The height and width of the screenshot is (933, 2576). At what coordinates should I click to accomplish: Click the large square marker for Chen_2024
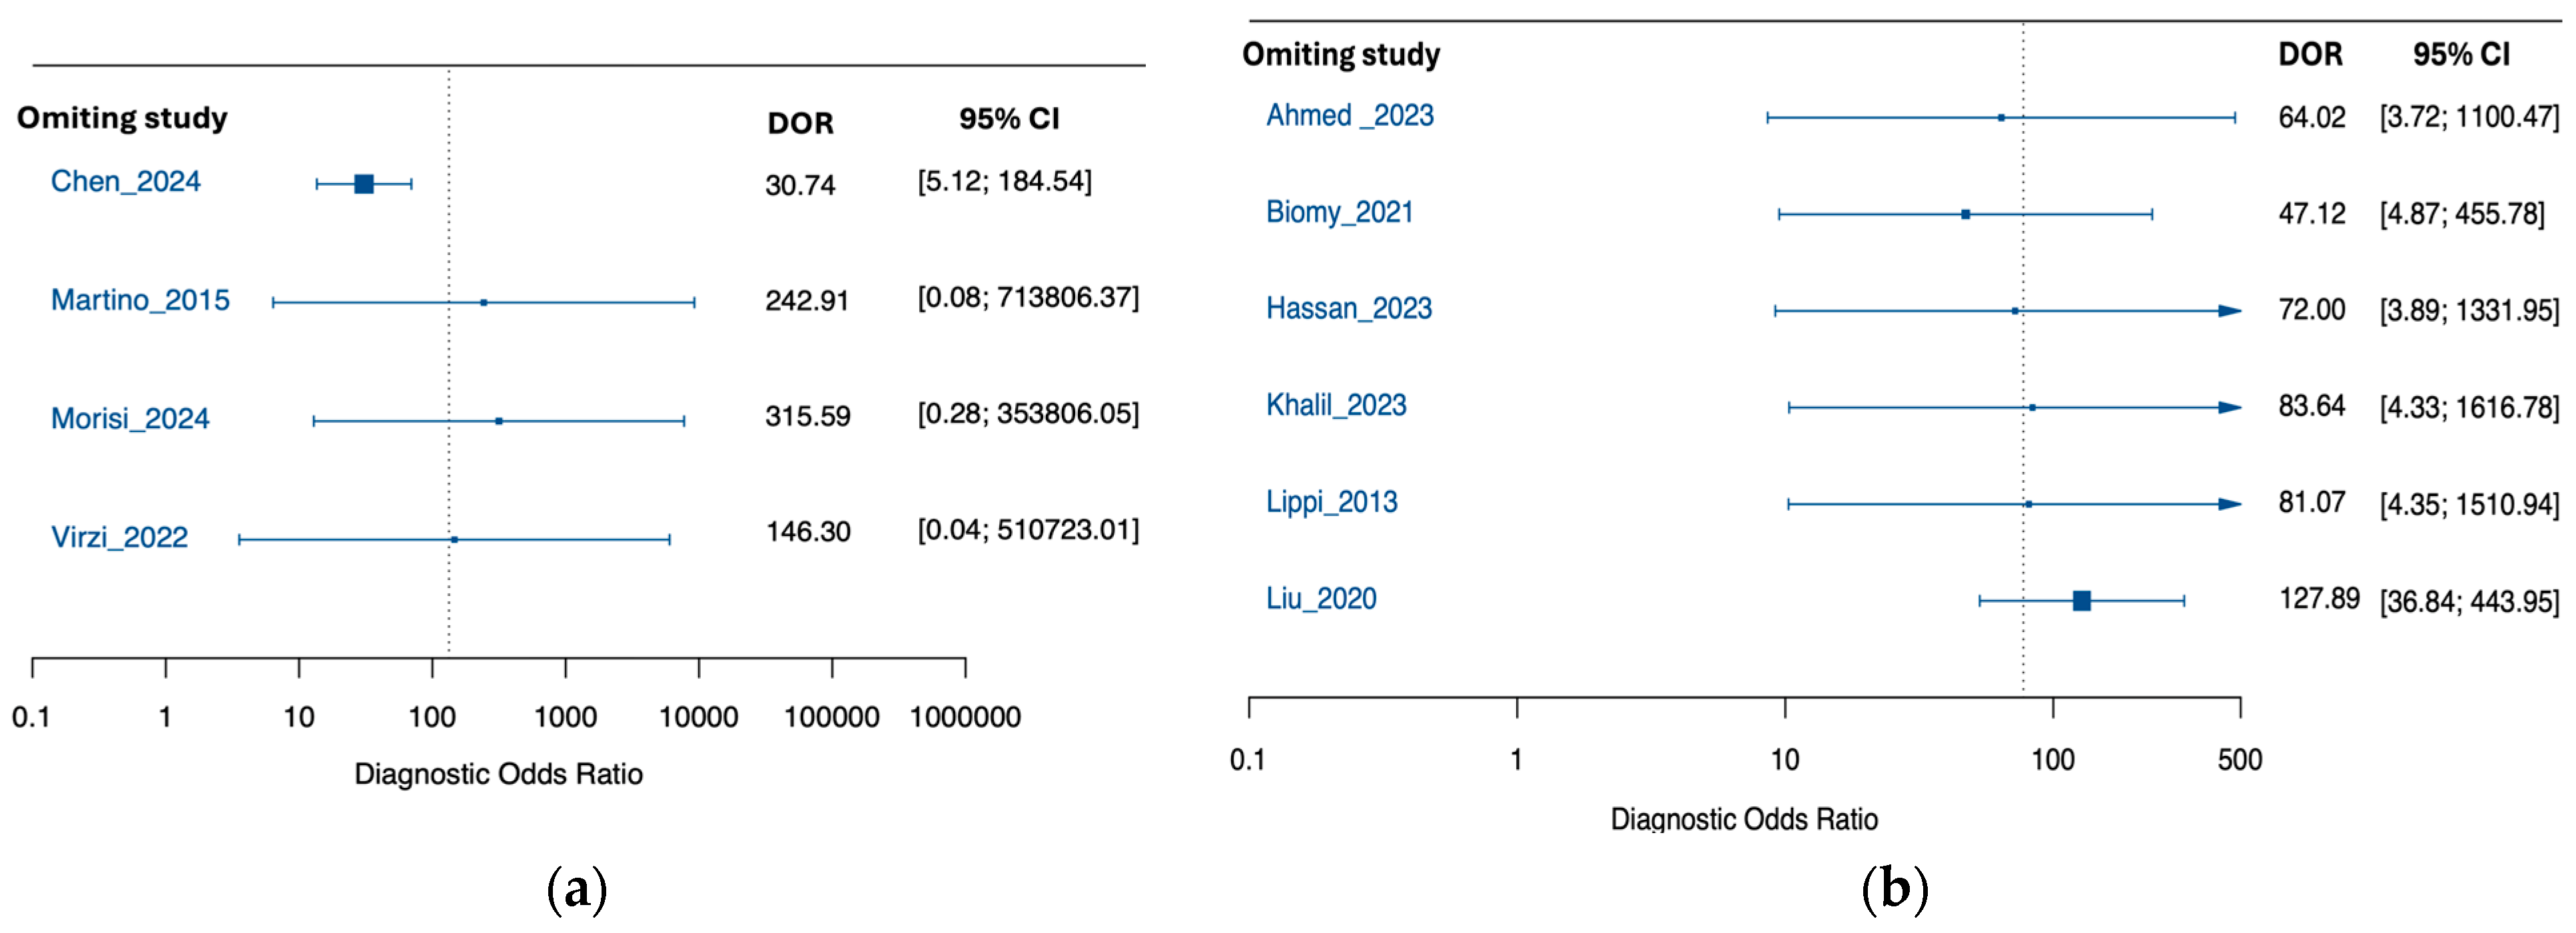tap(364, 184)
